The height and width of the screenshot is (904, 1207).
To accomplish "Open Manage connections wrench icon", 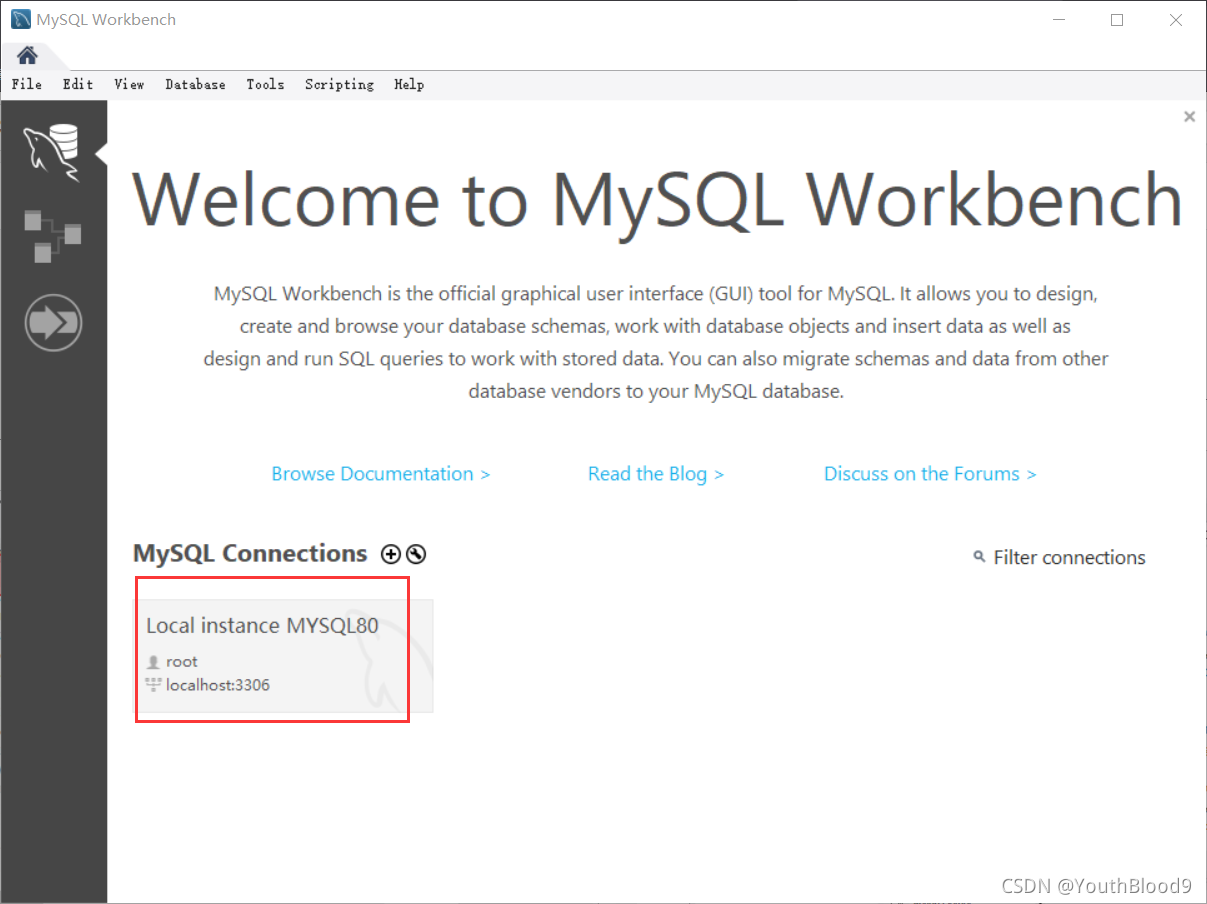I will pos(416,554).
